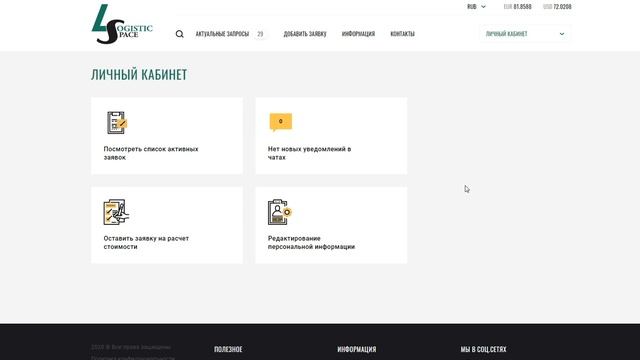640x360 pixels.
Task: Click the yellow chat notification bubble icon
Action: click(281, 122)
